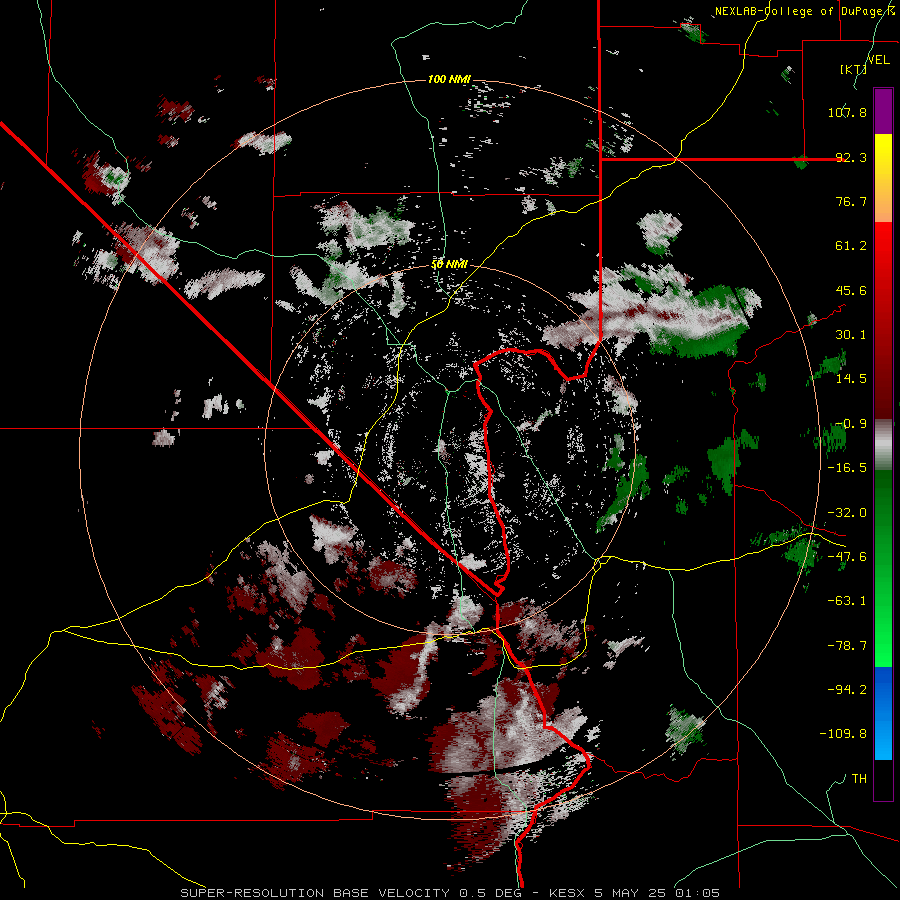Click the "0.5 DEG" elevation angle text
The image size is (900, 900).
pyautogui.click(x=491, y=893)
